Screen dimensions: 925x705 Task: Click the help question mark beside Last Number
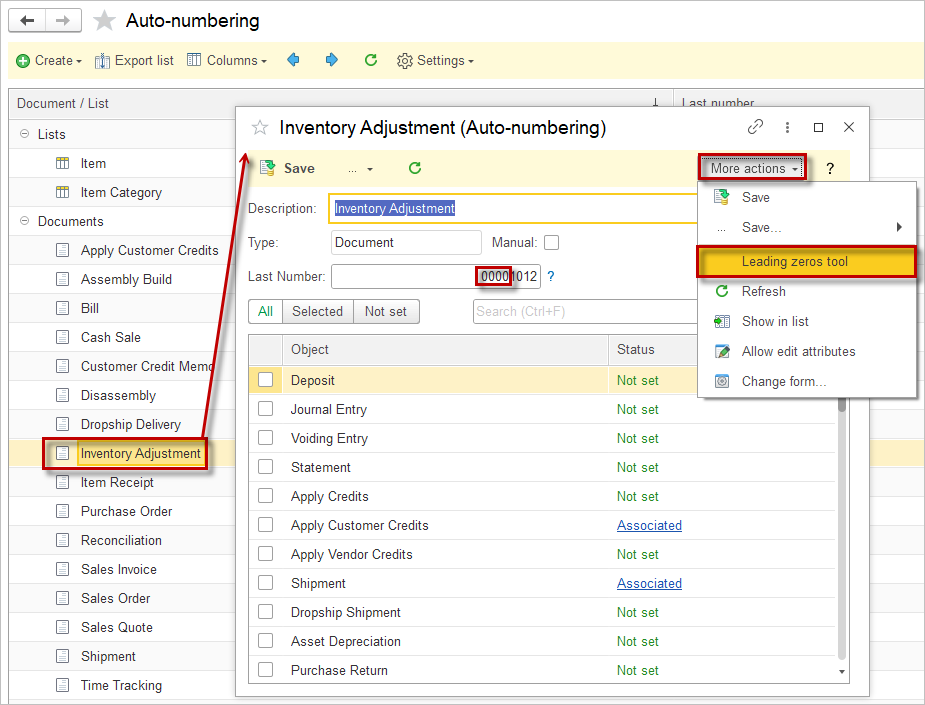click(x=551, y=276)
